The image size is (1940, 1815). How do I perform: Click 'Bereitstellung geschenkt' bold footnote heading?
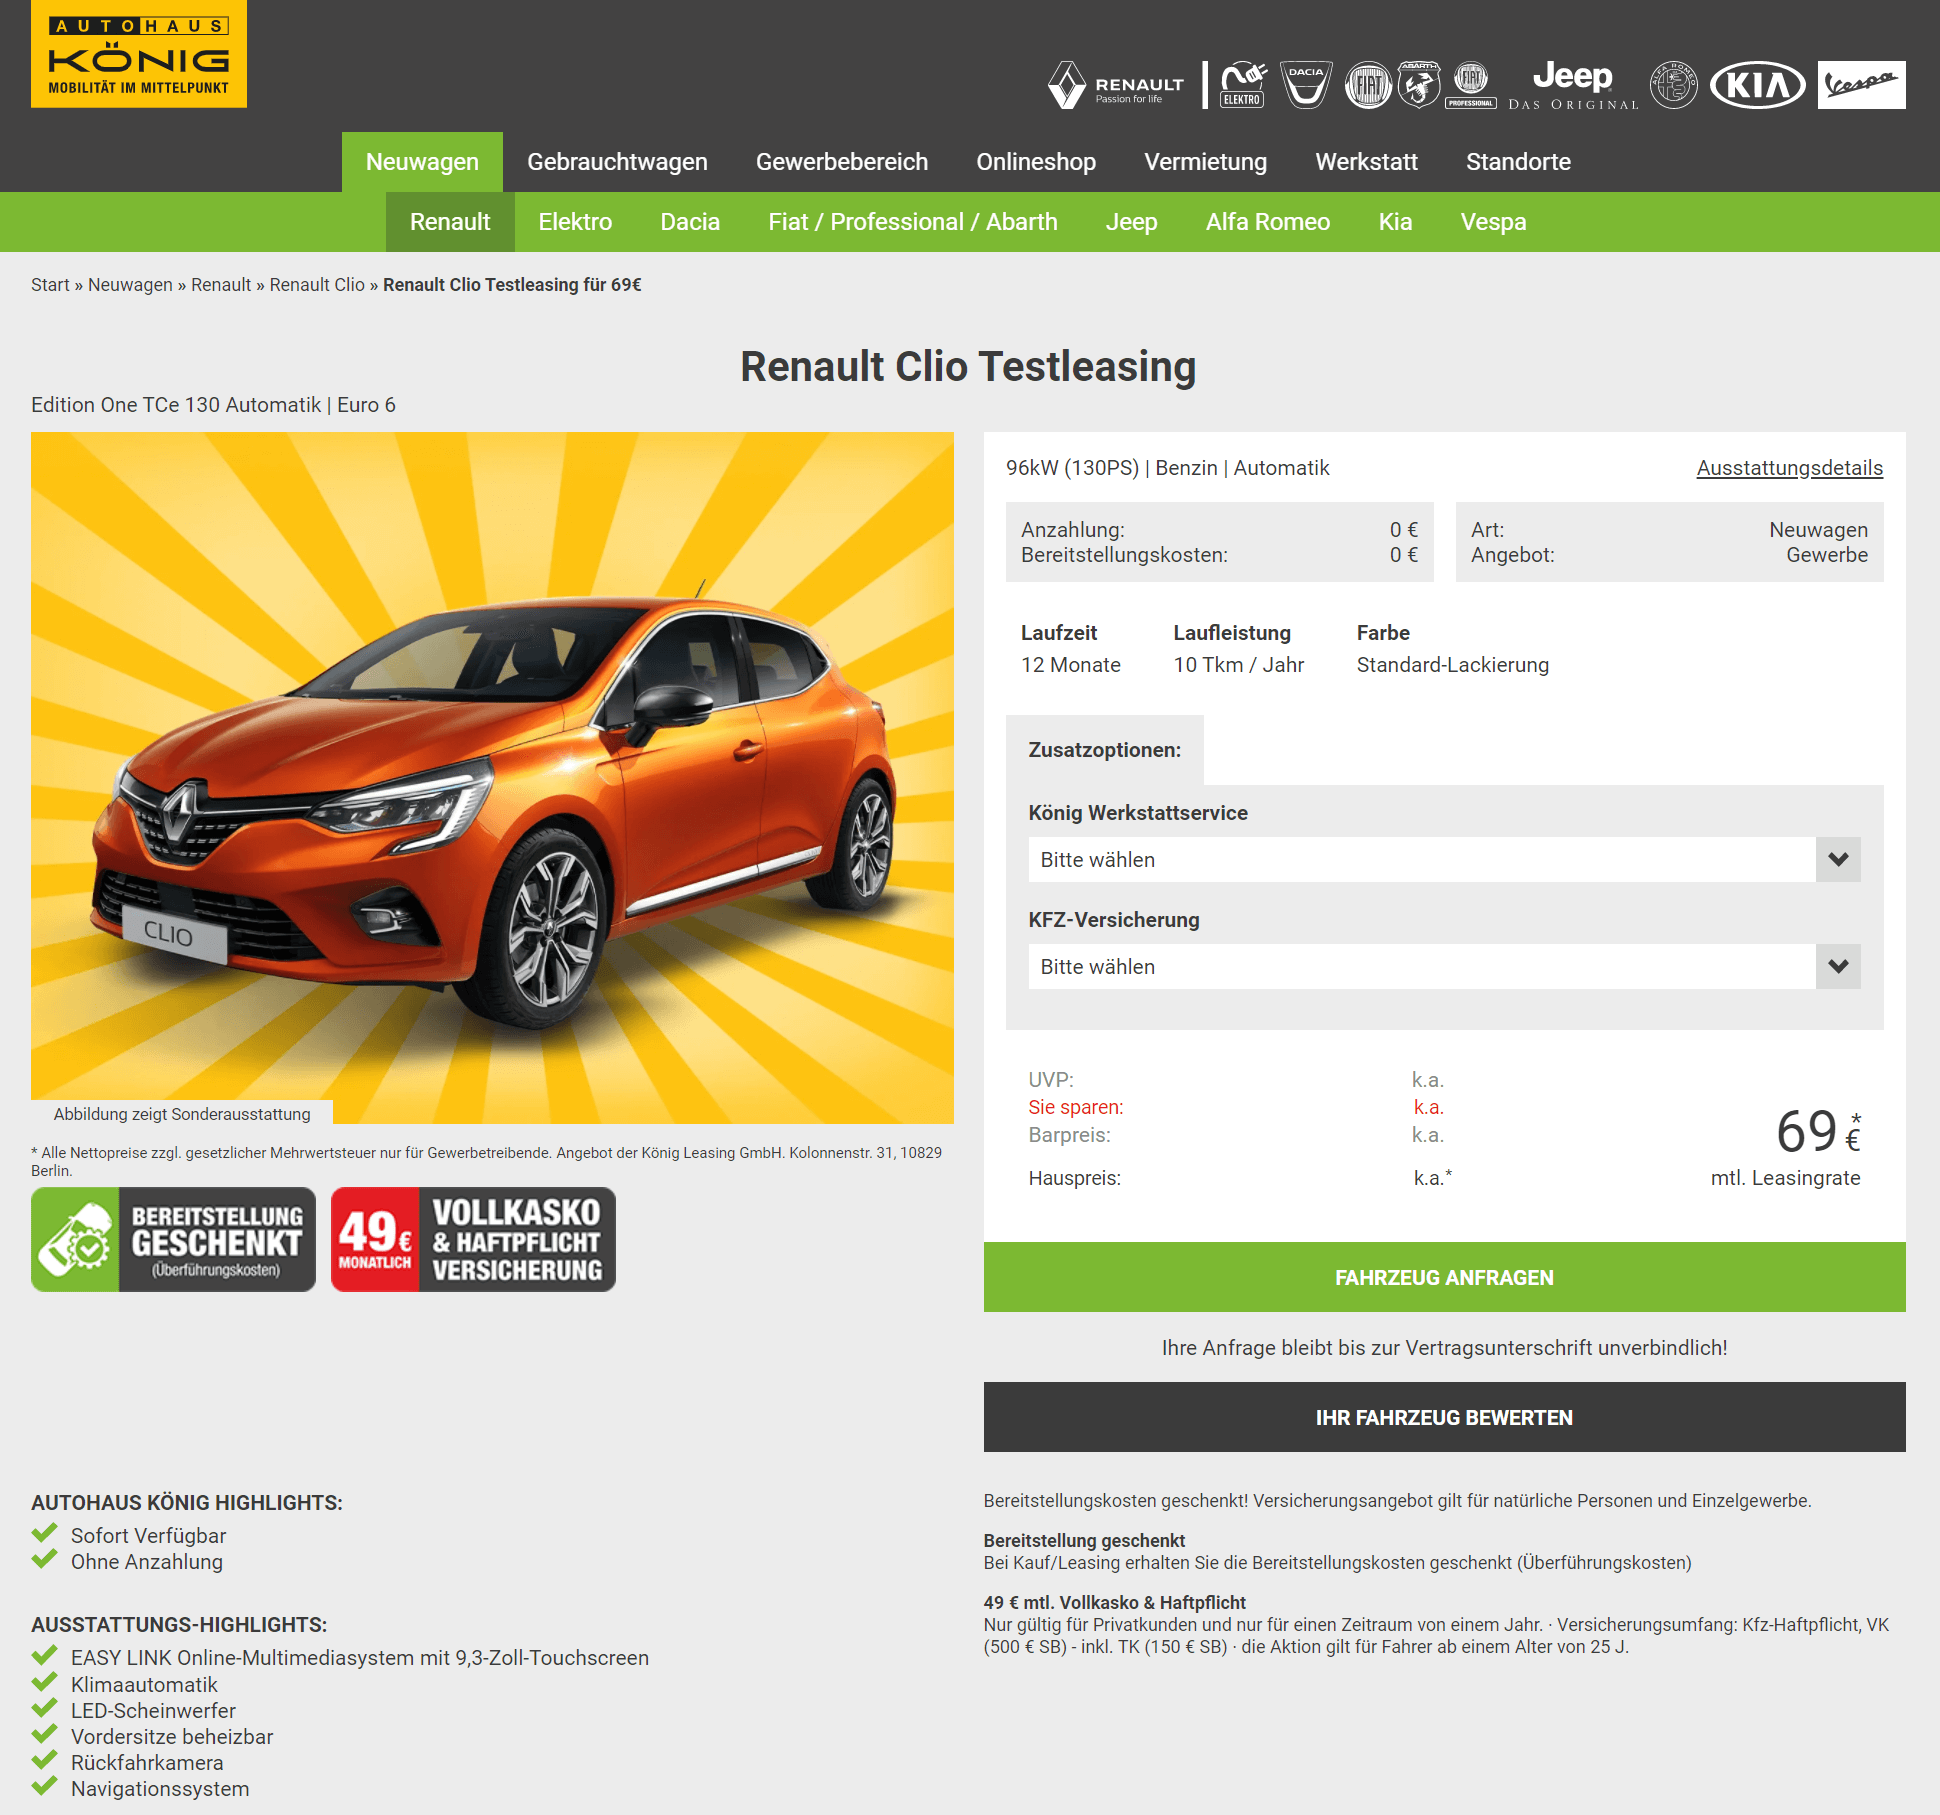click(1084, 1541)
